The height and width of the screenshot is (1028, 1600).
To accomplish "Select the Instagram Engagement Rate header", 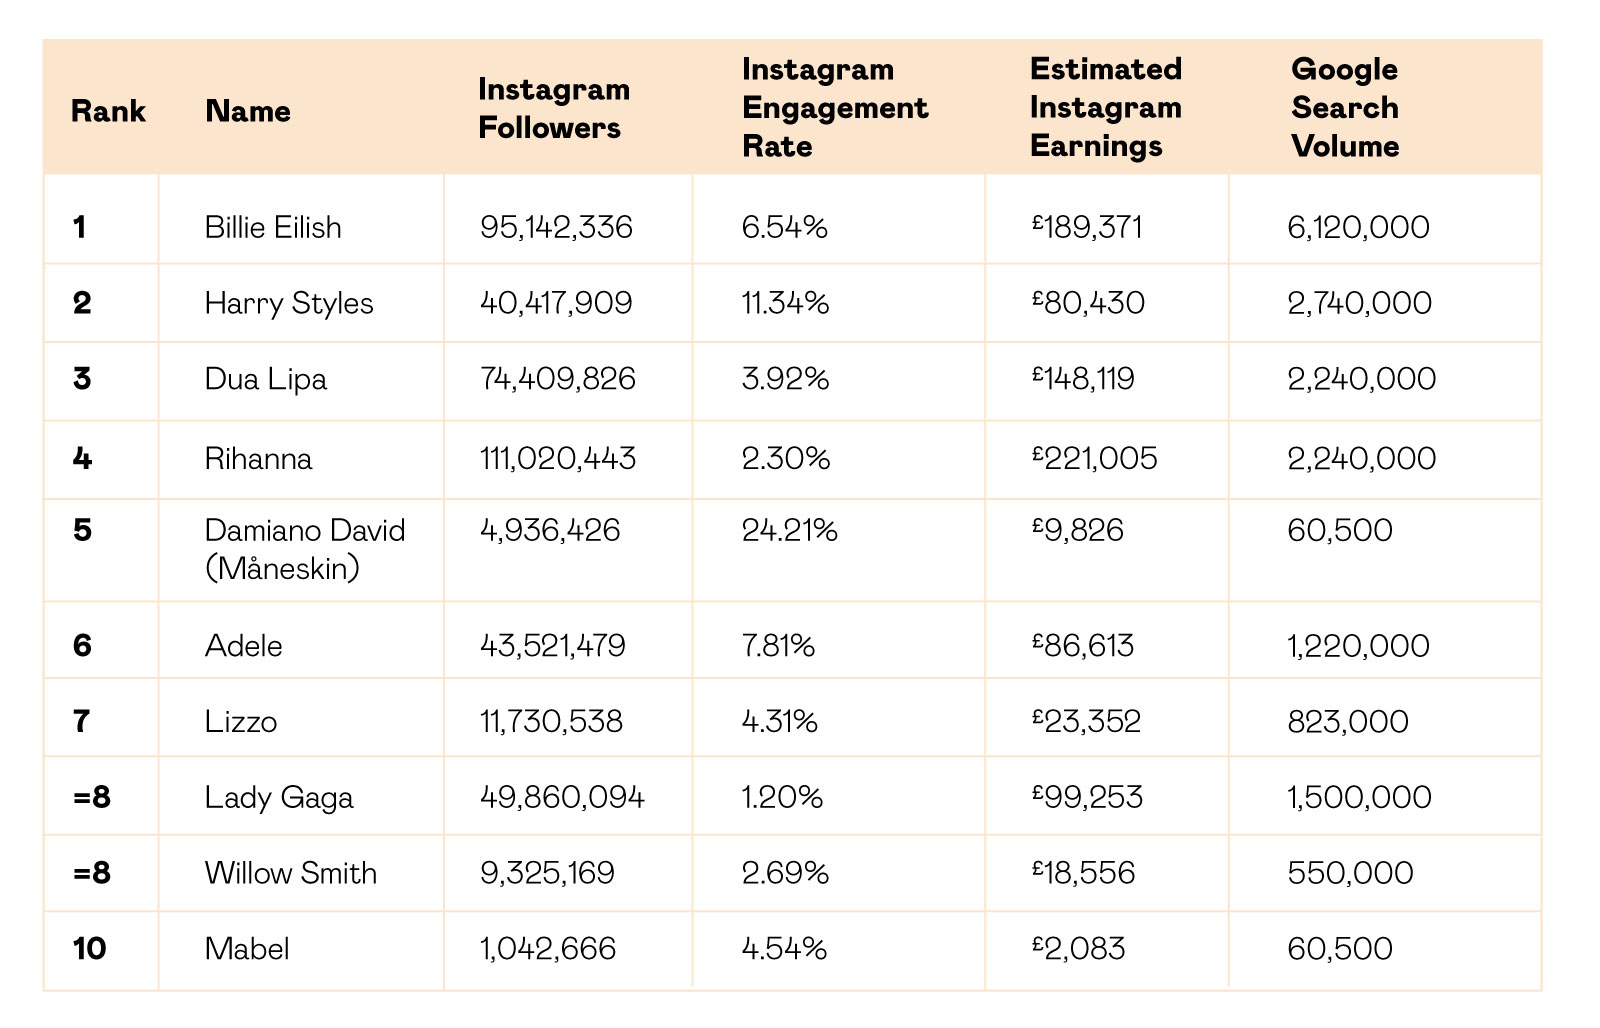I will click(x=835, y=107).
